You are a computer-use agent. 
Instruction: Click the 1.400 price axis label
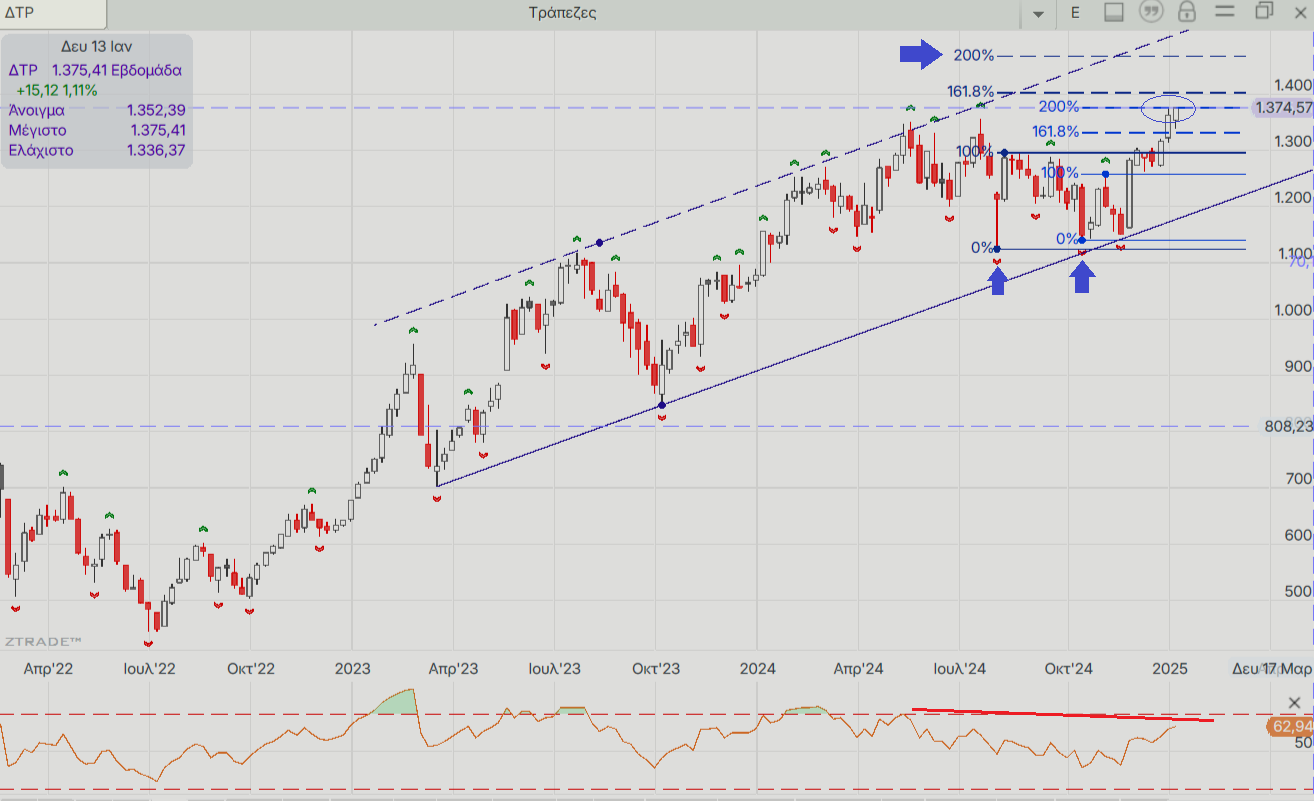[x=1293, y=85]
